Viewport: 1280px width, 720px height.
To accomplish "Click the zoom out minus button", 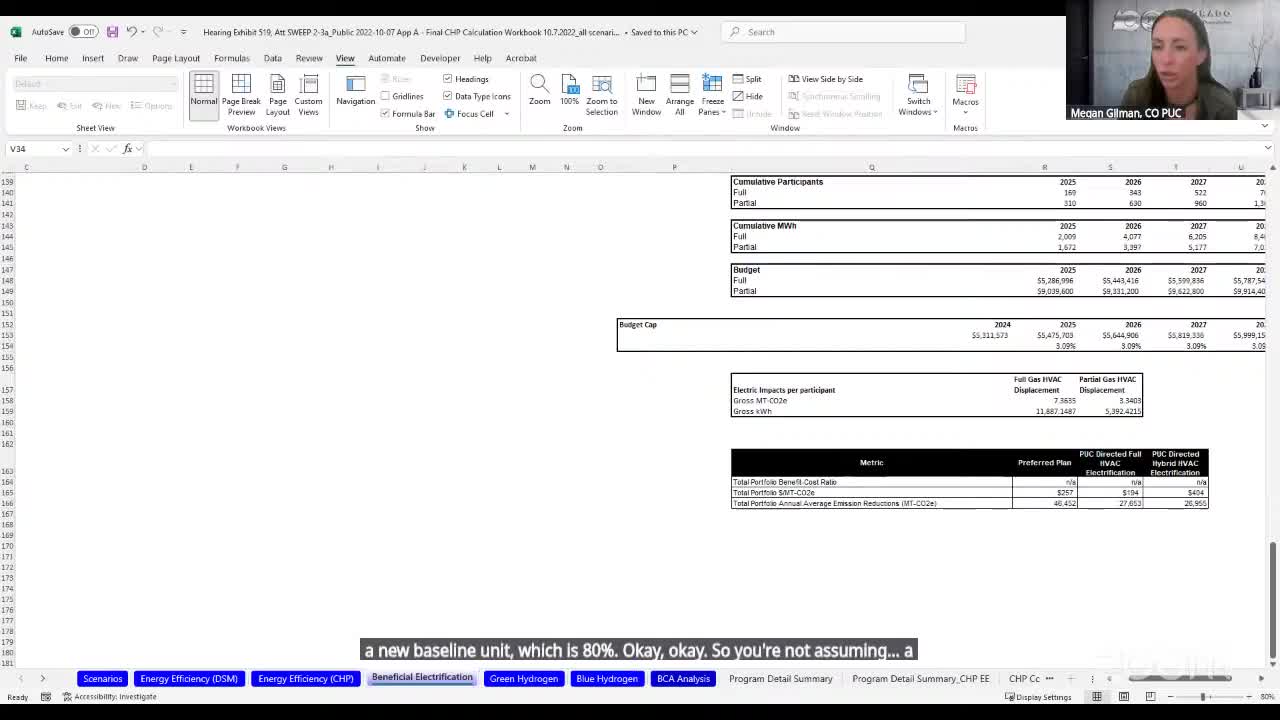I will pyautogui.click(x=1171, y=697).
